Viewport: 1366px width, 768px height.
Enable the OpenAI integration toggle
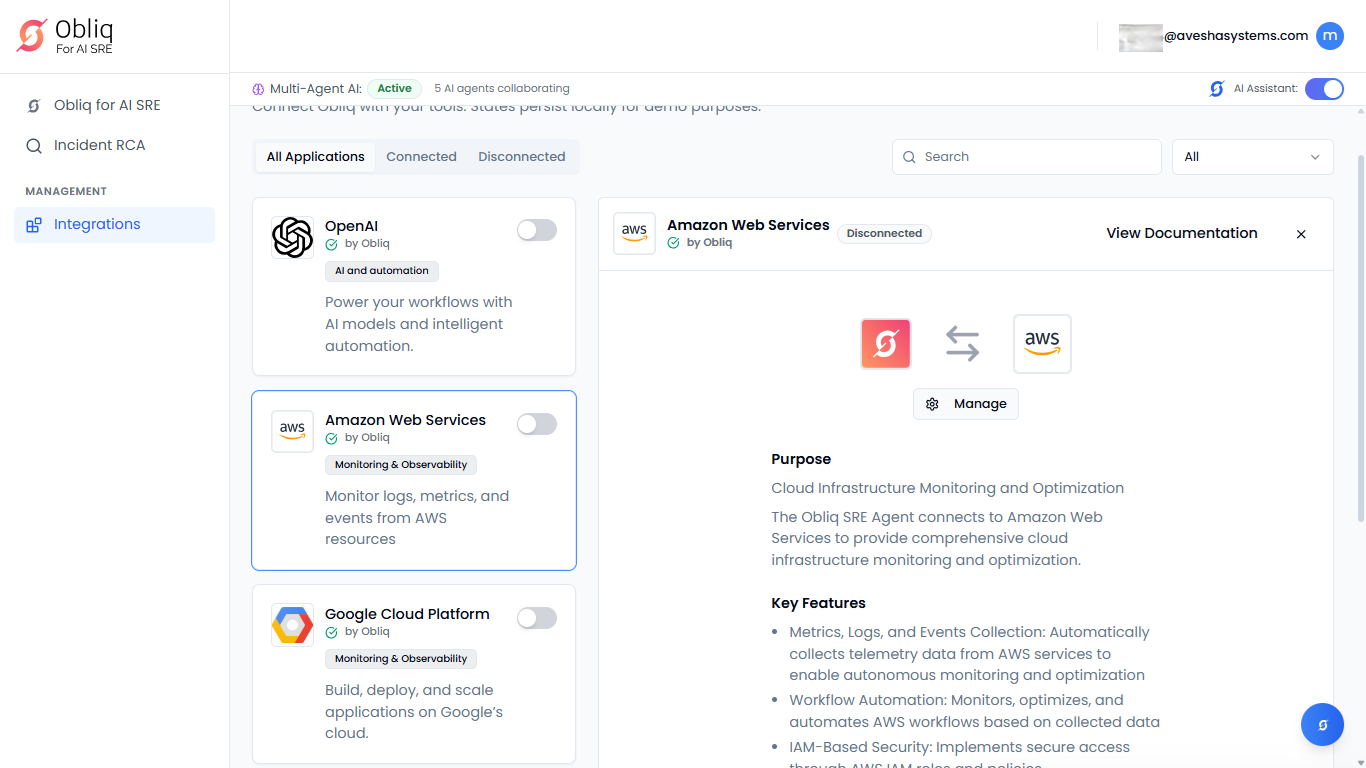pos(536,231)
